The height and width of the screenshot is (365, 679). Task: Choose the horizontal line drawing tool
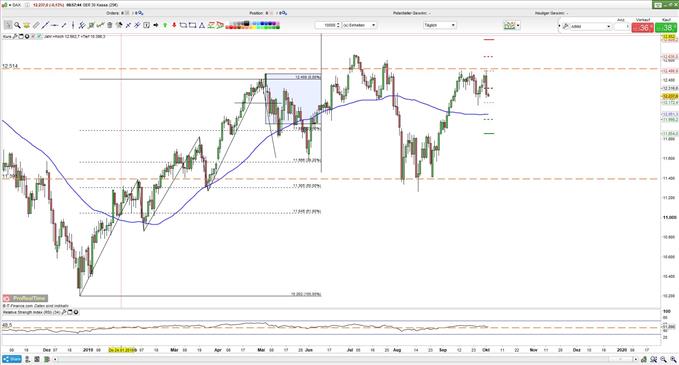[x=54, y=25]
